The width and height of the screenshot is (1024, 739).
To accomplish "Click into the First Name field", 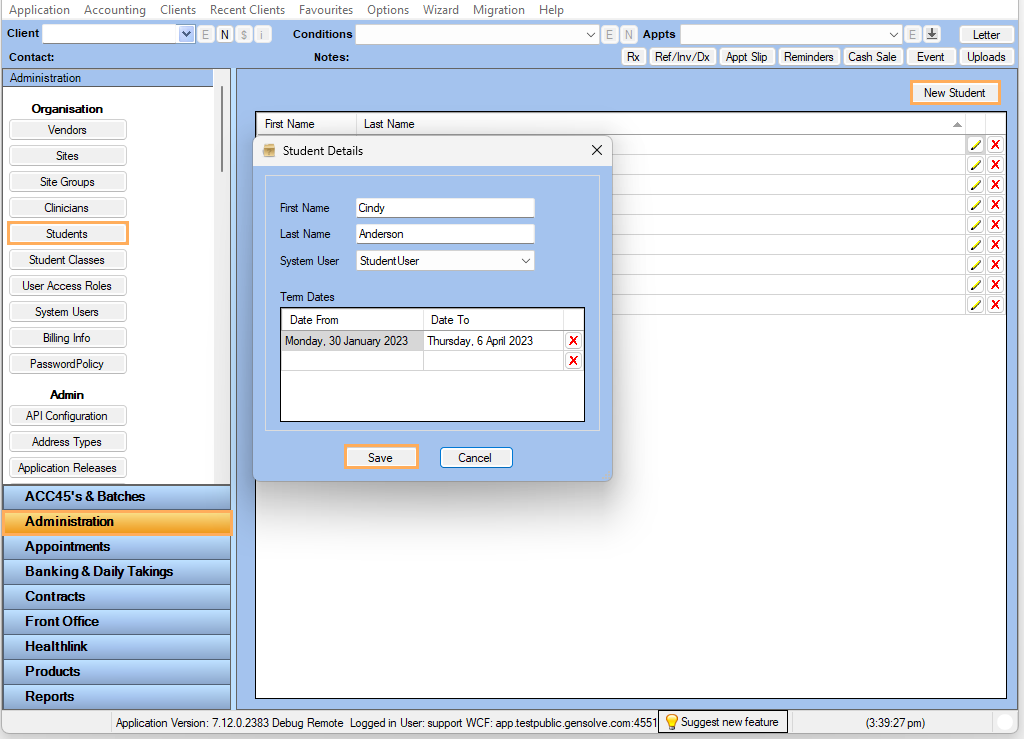I will (x=445, y=208).
